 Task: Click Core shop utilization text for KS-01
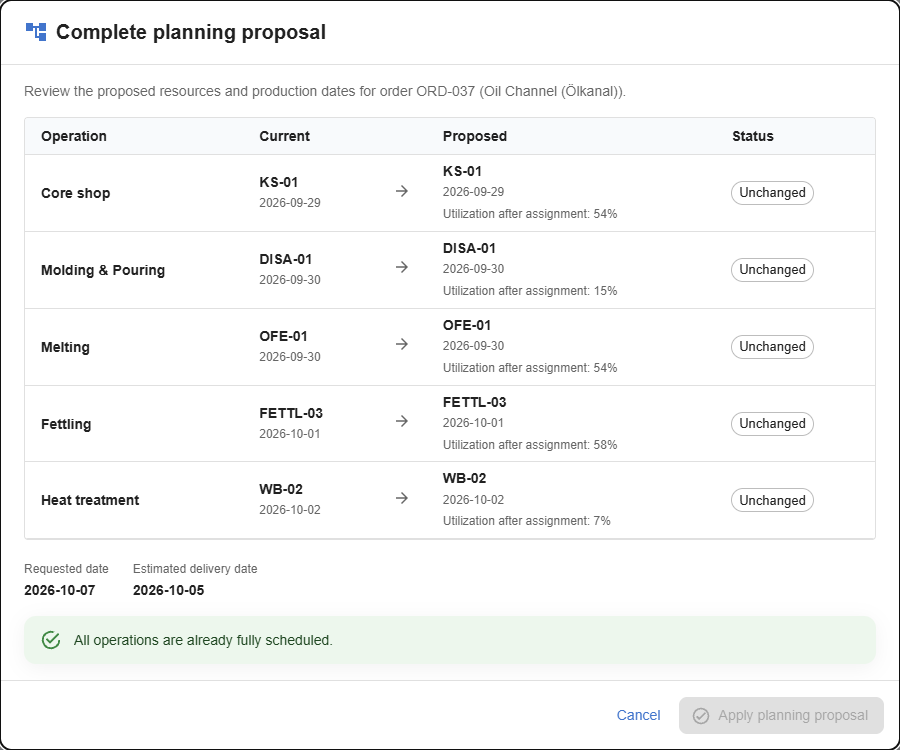click(530, 214)
